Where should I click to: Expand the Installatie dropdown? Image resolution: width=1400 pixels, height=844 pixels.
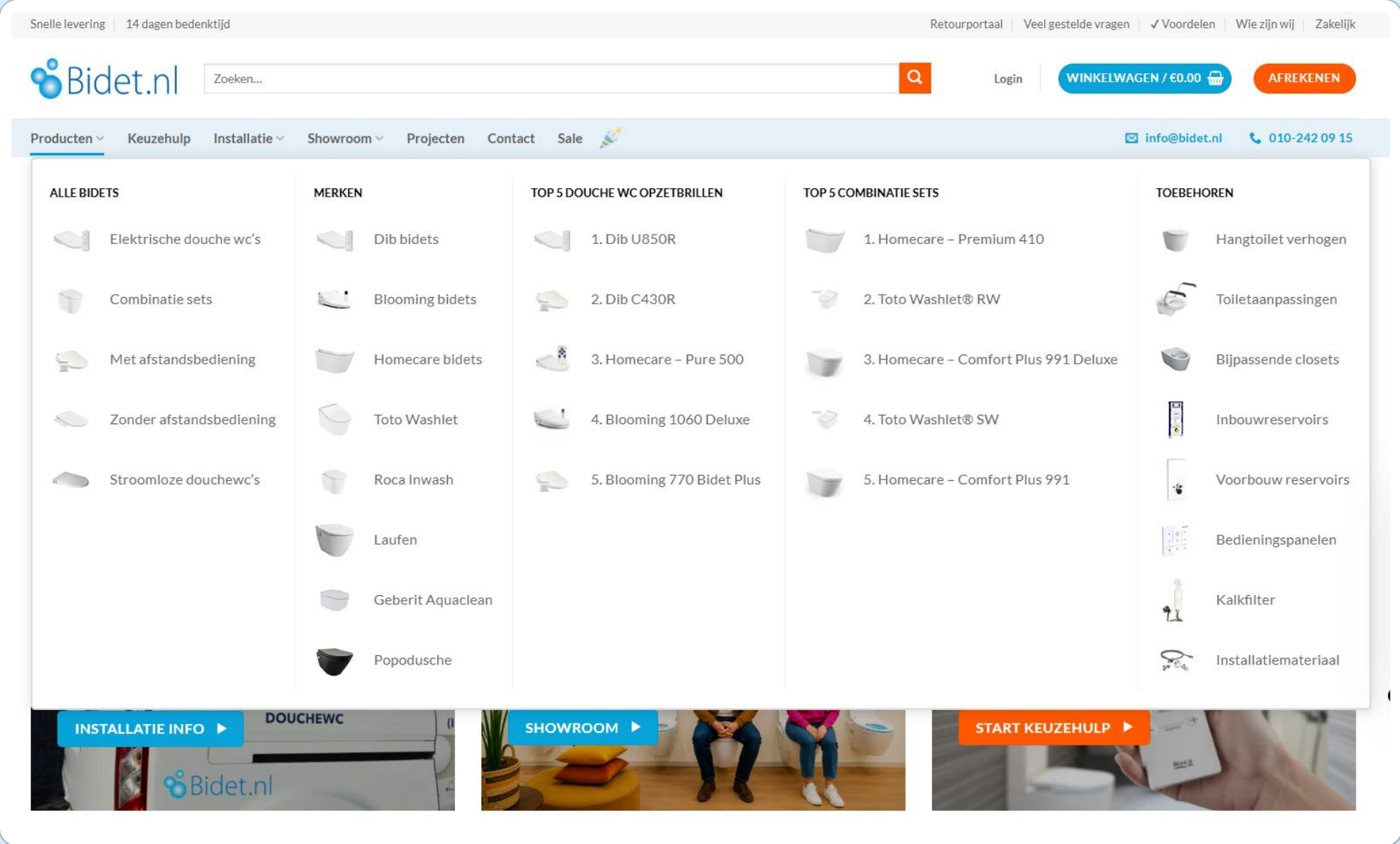[248, 139]
